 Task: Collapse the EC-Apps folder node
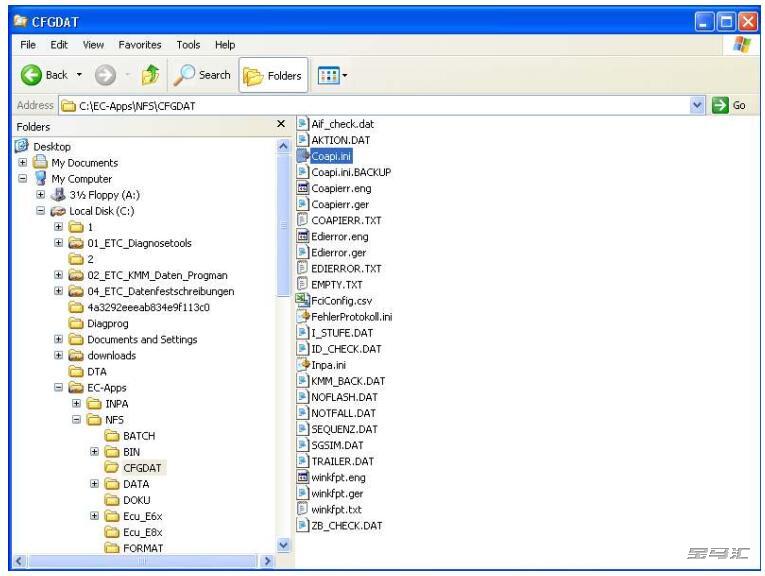[59, 388]
